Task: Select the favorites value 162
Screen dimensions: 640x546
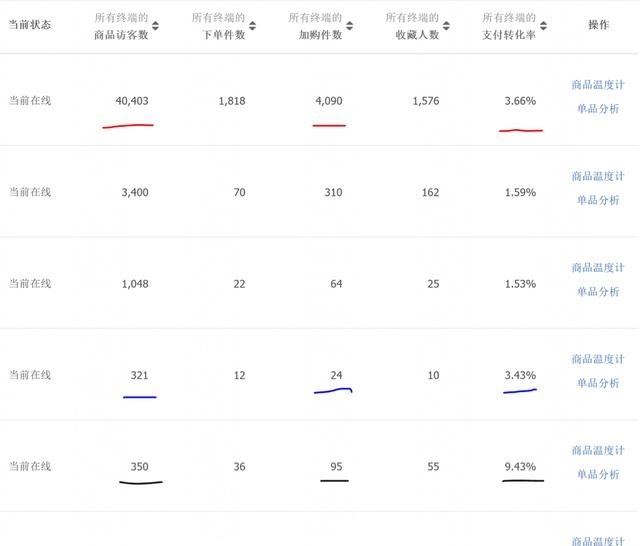Action: tap(431, 192)
